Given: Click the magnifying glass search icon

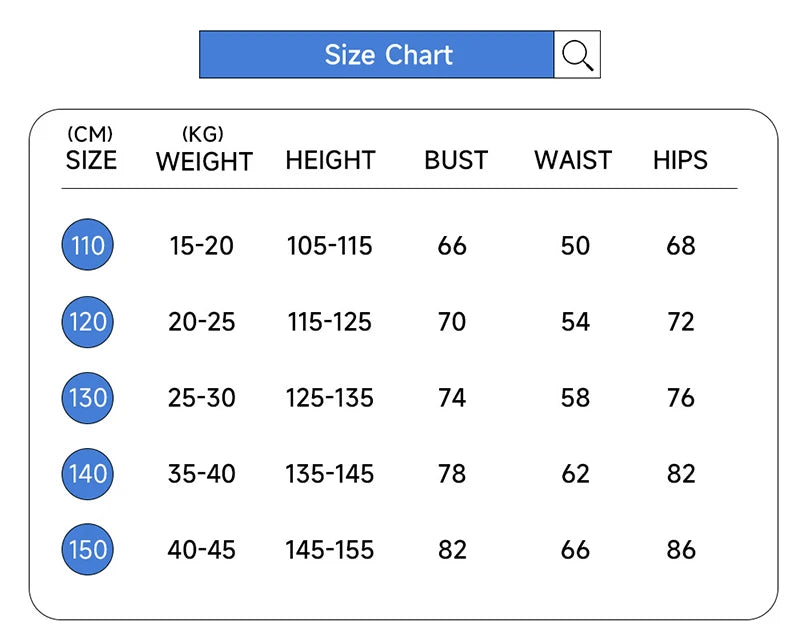Looking at the screenshot, I should [577, 55].
